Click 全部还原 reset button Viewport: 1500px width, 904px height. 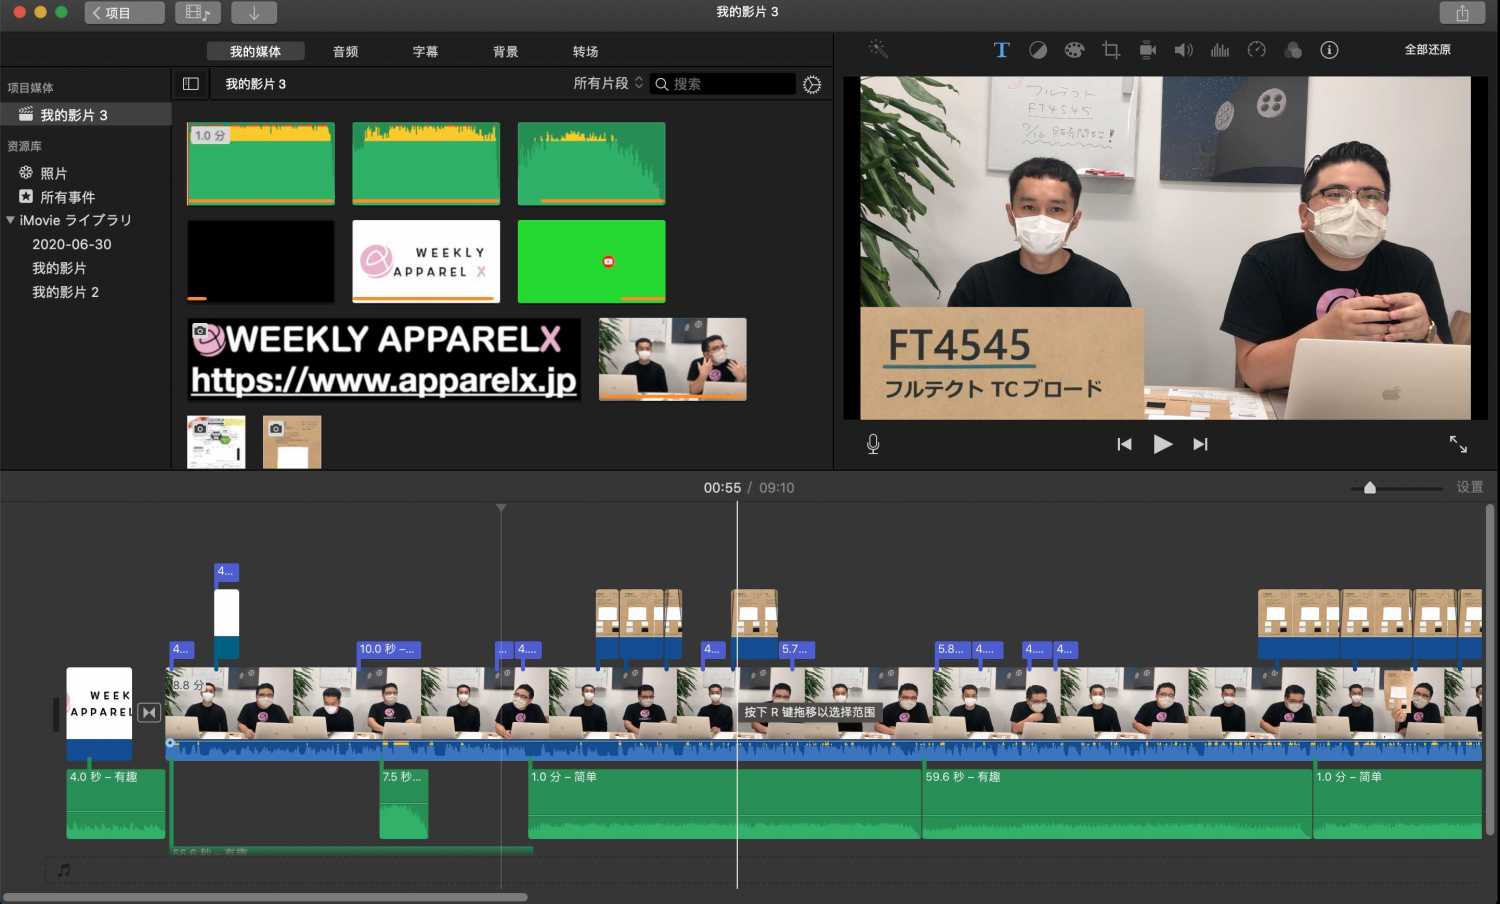pos(1427,50)
